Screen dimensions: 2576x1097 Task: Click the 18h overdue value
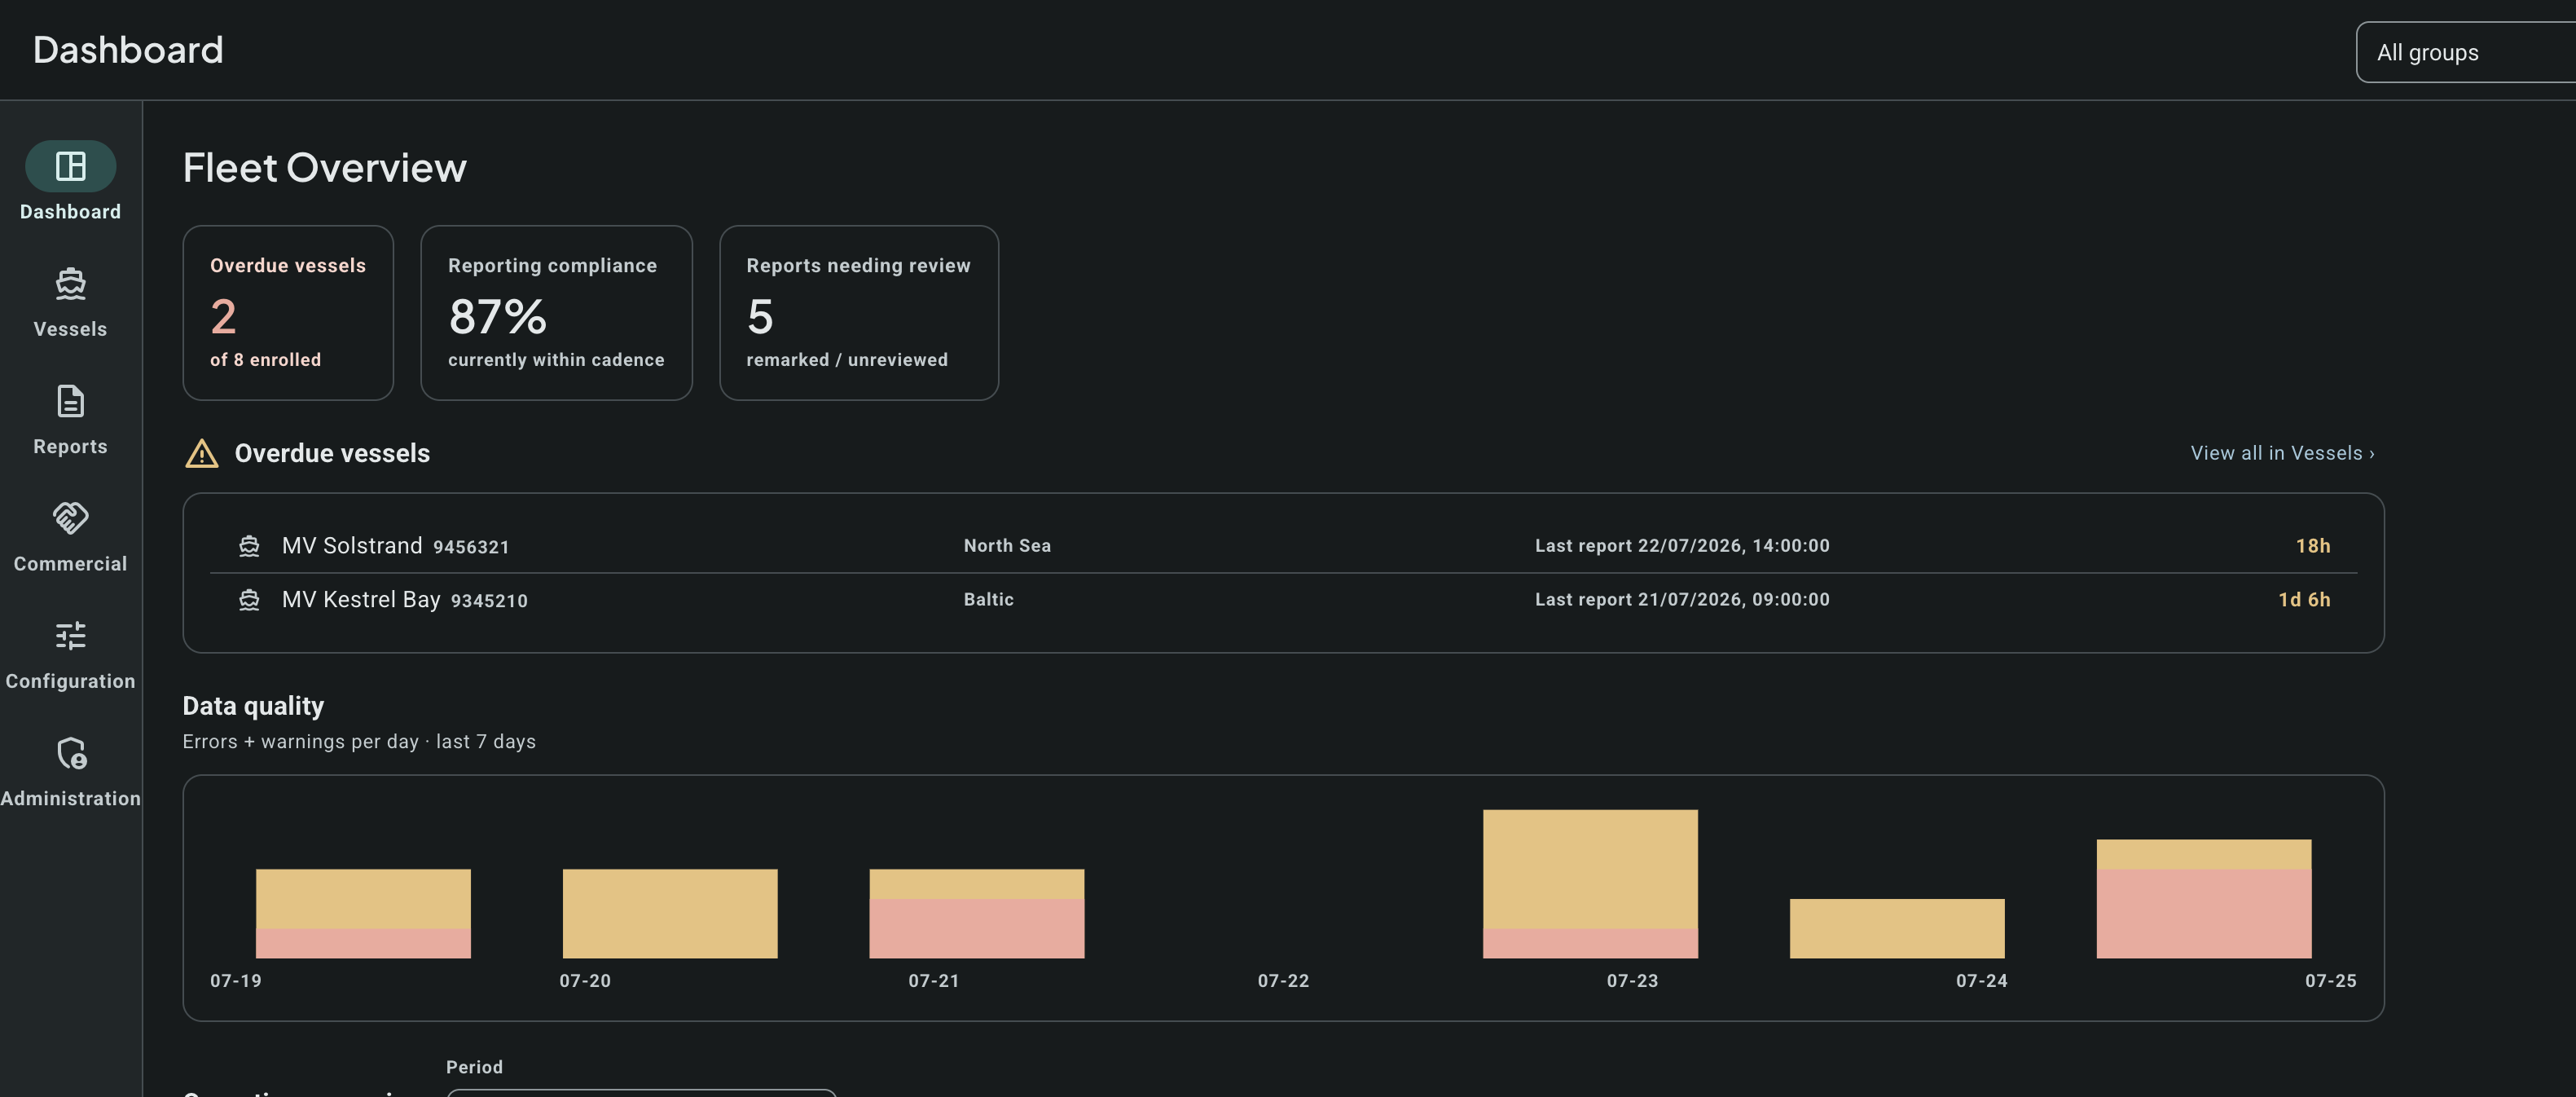click(2313, 546)
